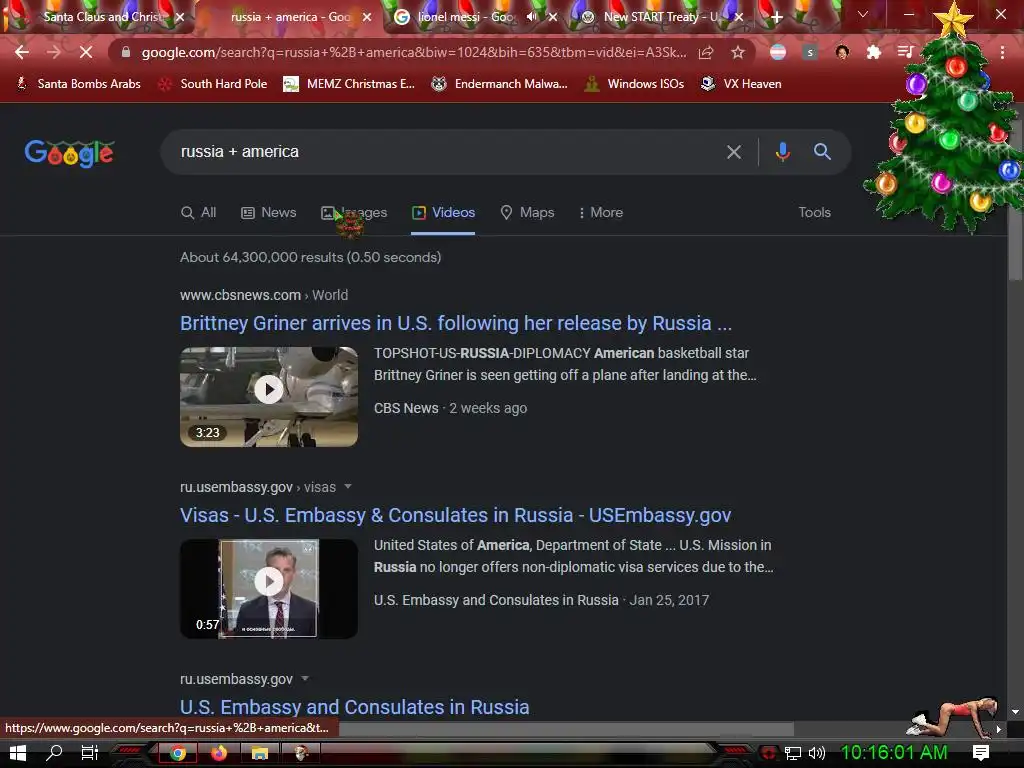The image size is (1024, 768).
Task: Open the South Hard Pole bookmark
Action: tap(213, 84)
